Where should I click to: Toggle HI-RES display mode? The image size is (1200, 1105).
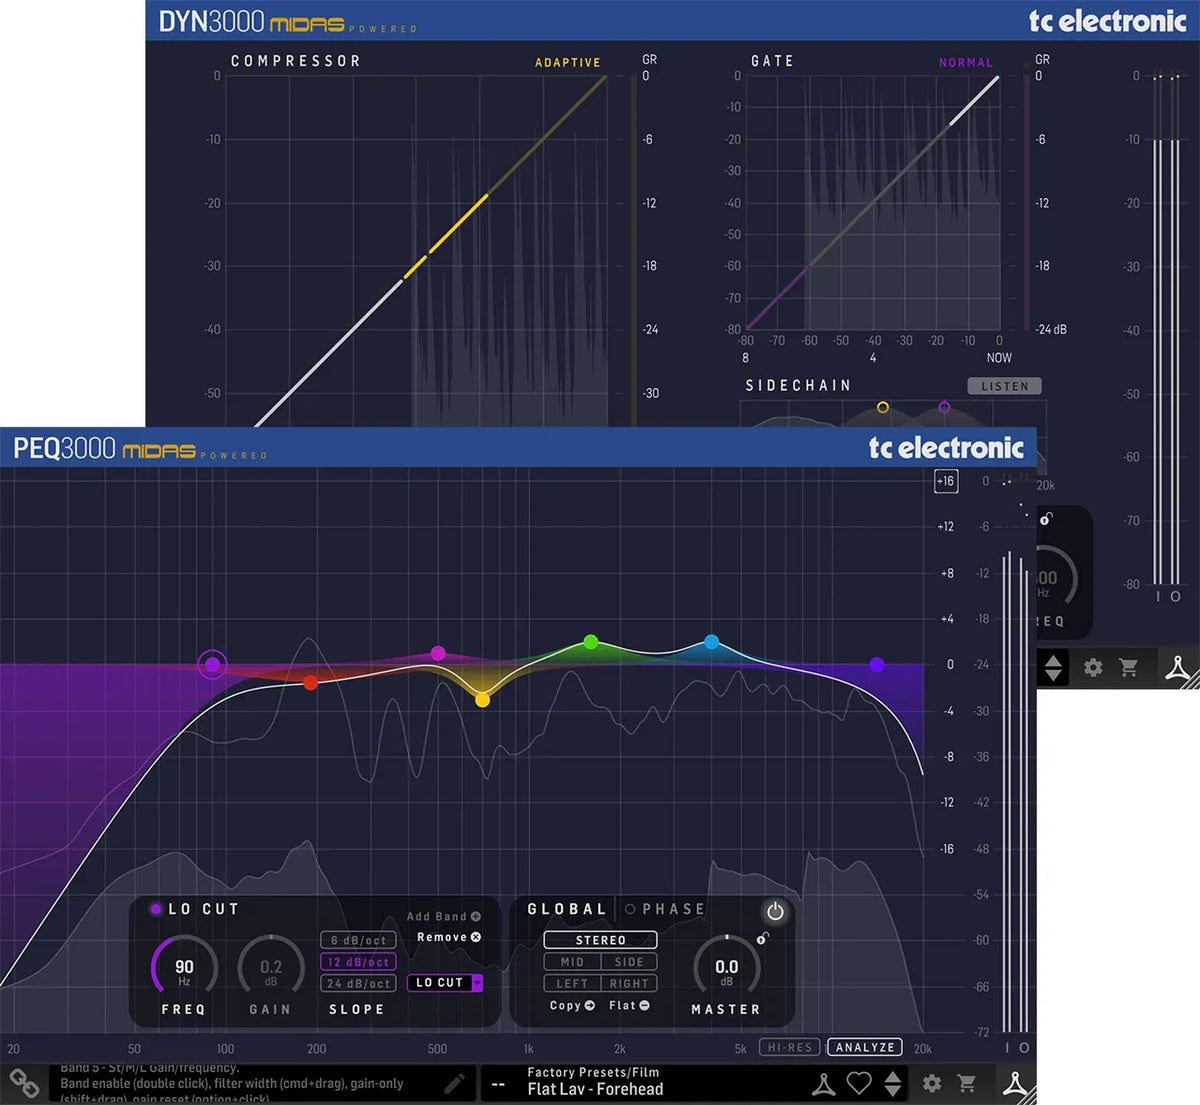[x=789, y=1047]
